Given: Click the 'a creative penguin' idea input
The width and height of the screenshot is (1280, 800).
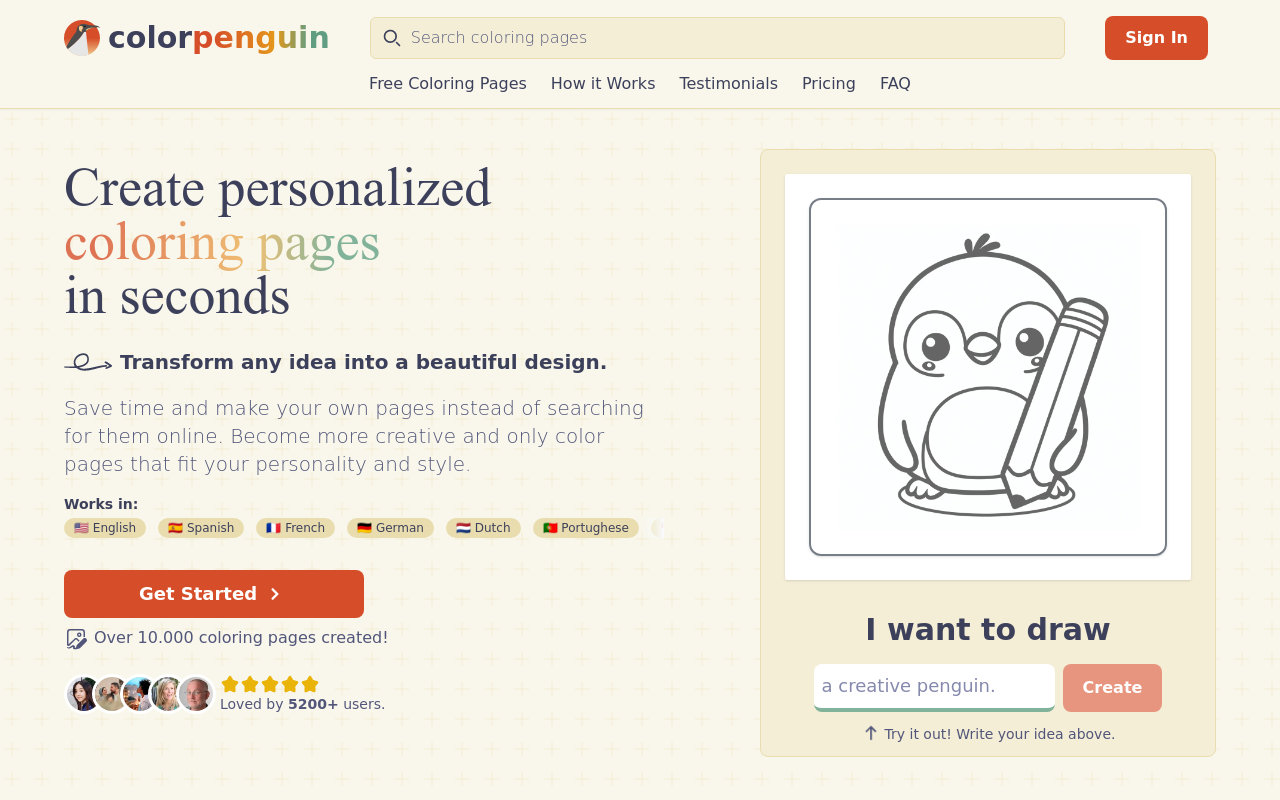Looking at the screenshot, I should (934, 687).
